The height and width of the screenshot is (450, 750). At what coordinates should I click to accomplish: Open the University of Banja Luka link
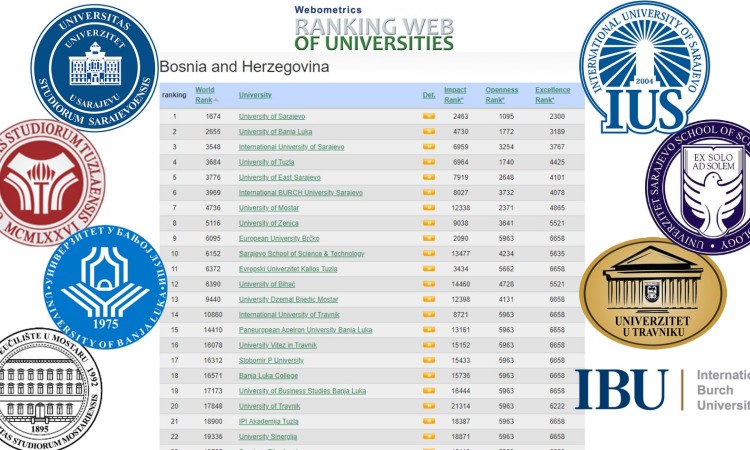(275, 132)
